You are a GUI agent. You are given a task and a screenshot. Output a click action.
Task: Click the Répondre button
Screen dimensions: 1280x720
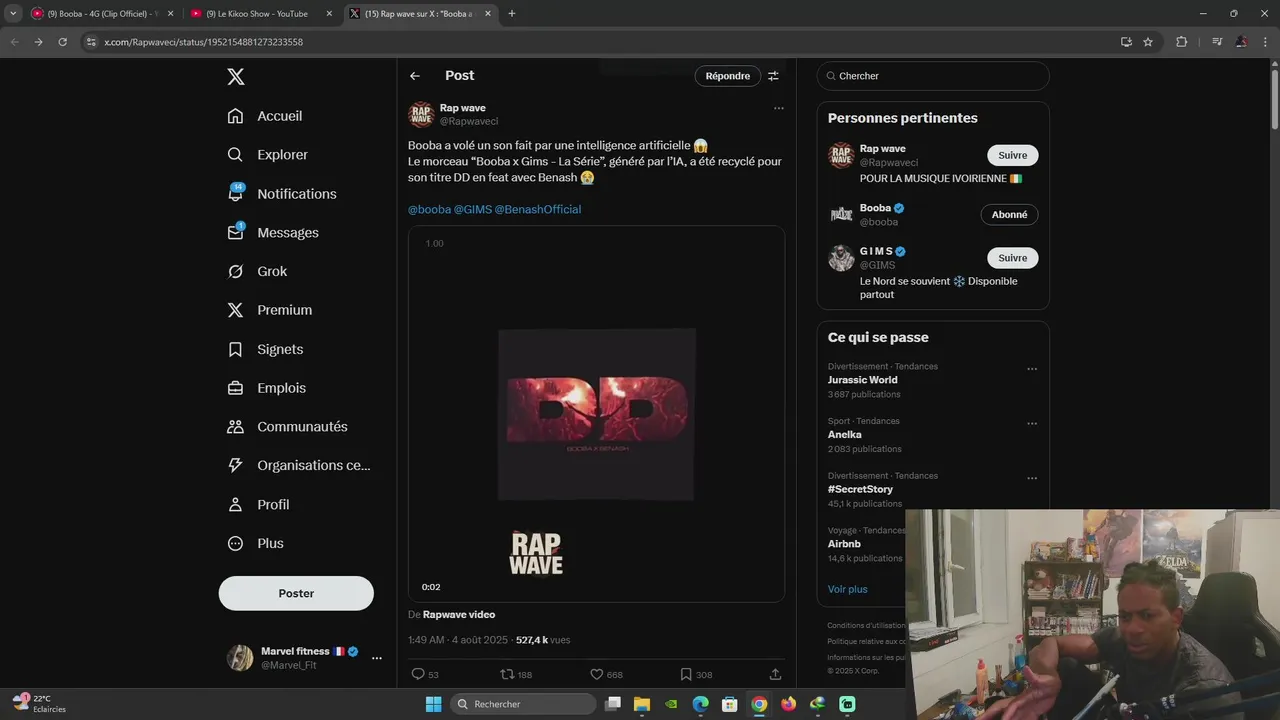[x=727, y=76]
